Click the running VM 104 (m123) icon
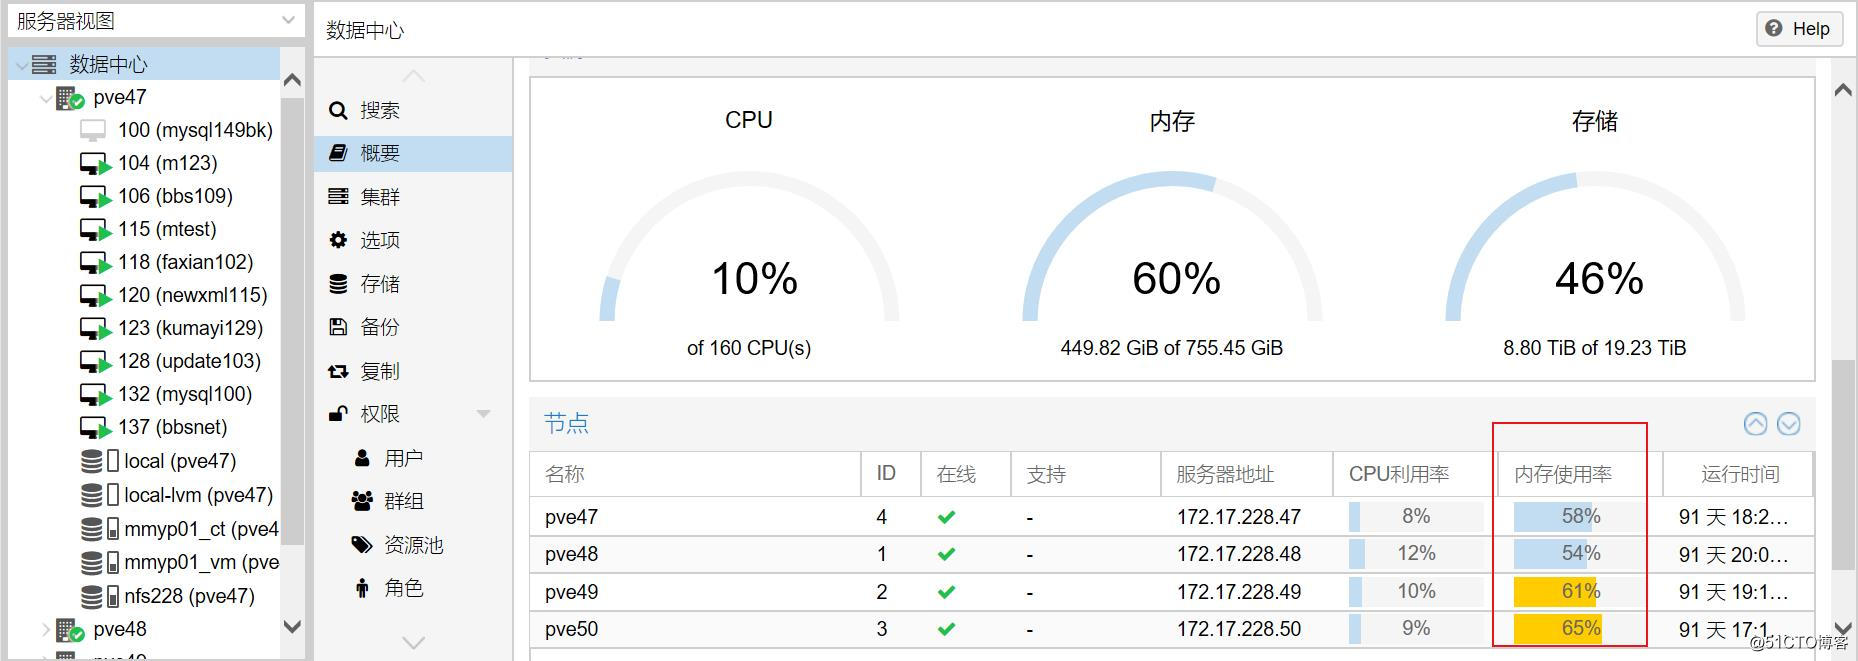Screen dimensions: 1858x661 coord(94,164)
